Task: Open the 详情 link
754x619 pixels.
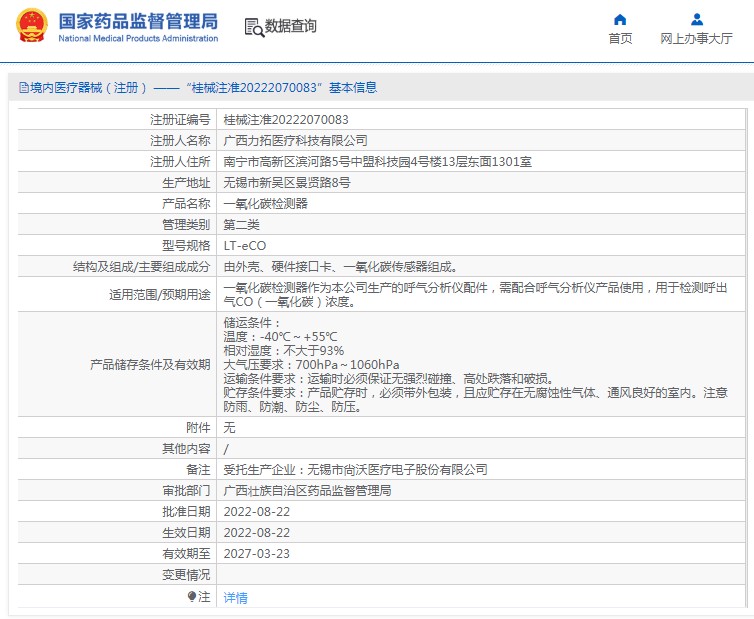Action: point(235,597)
